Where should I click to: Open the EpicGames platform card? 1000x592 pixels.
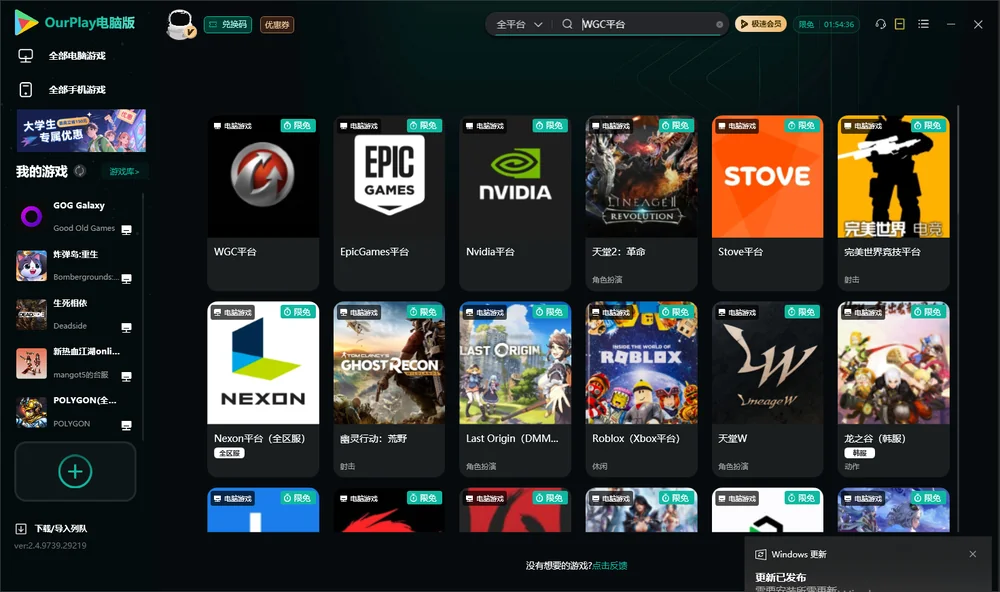[x=389, y=203]
